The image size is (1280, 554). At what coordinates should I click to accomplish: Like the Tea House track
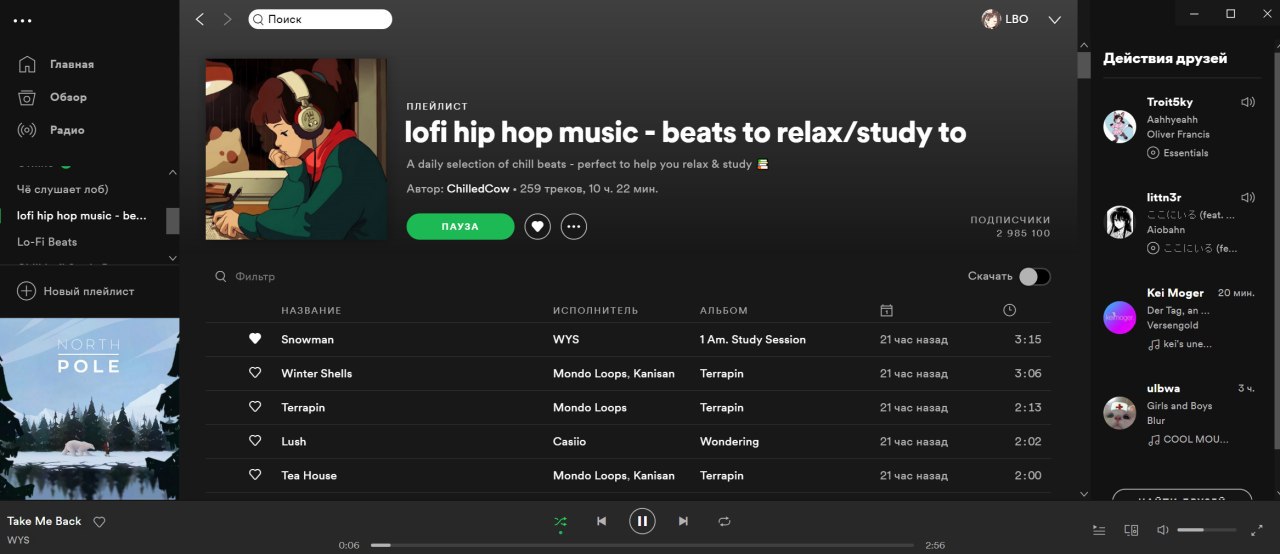pyautogui.click(x=255, y=475)
